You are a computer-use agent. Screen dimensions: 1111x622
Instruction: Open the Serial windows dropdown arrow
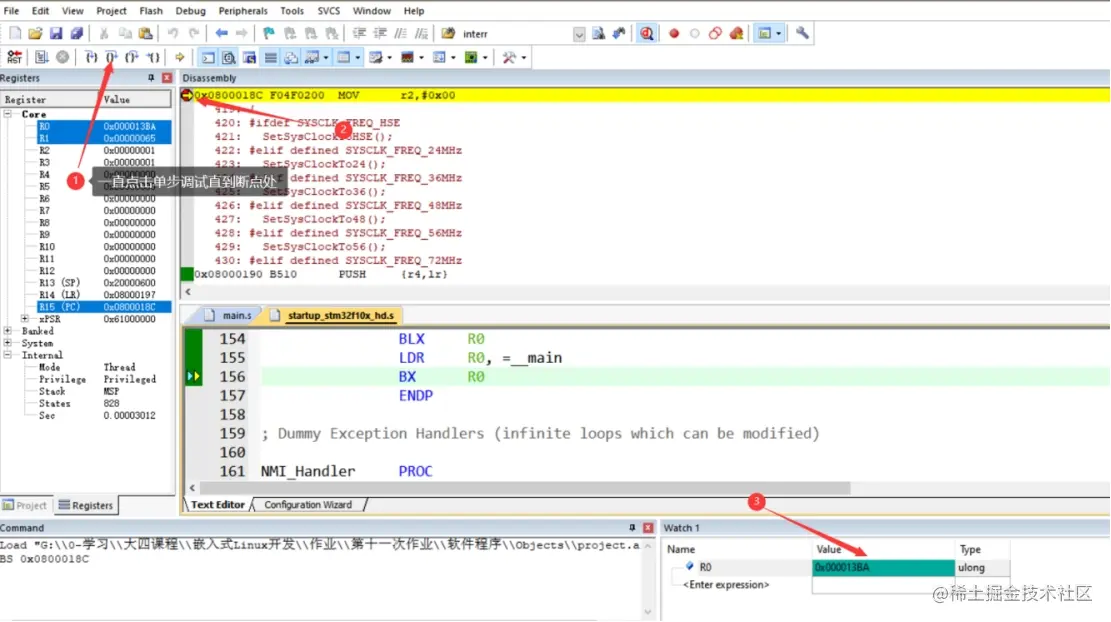tap(390, 57)
